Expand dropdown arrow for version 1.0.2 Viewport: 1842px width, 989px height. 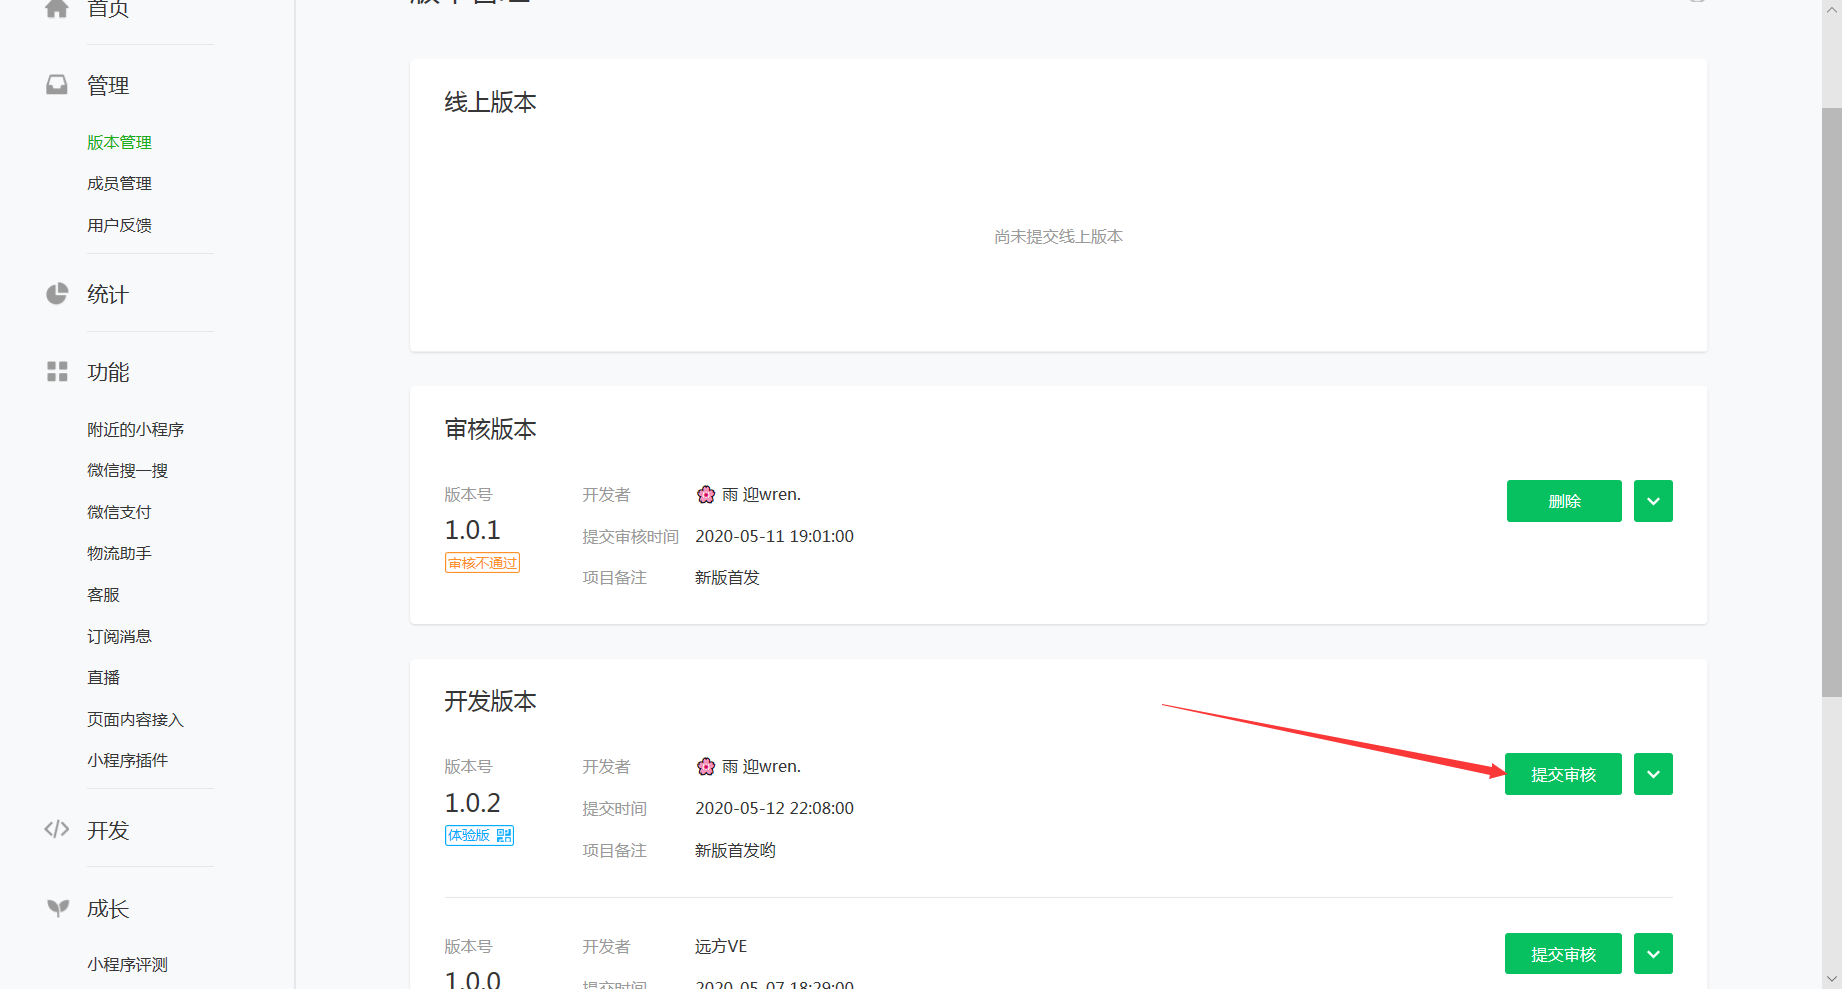pyautogui.click(x=1653, y=774)
